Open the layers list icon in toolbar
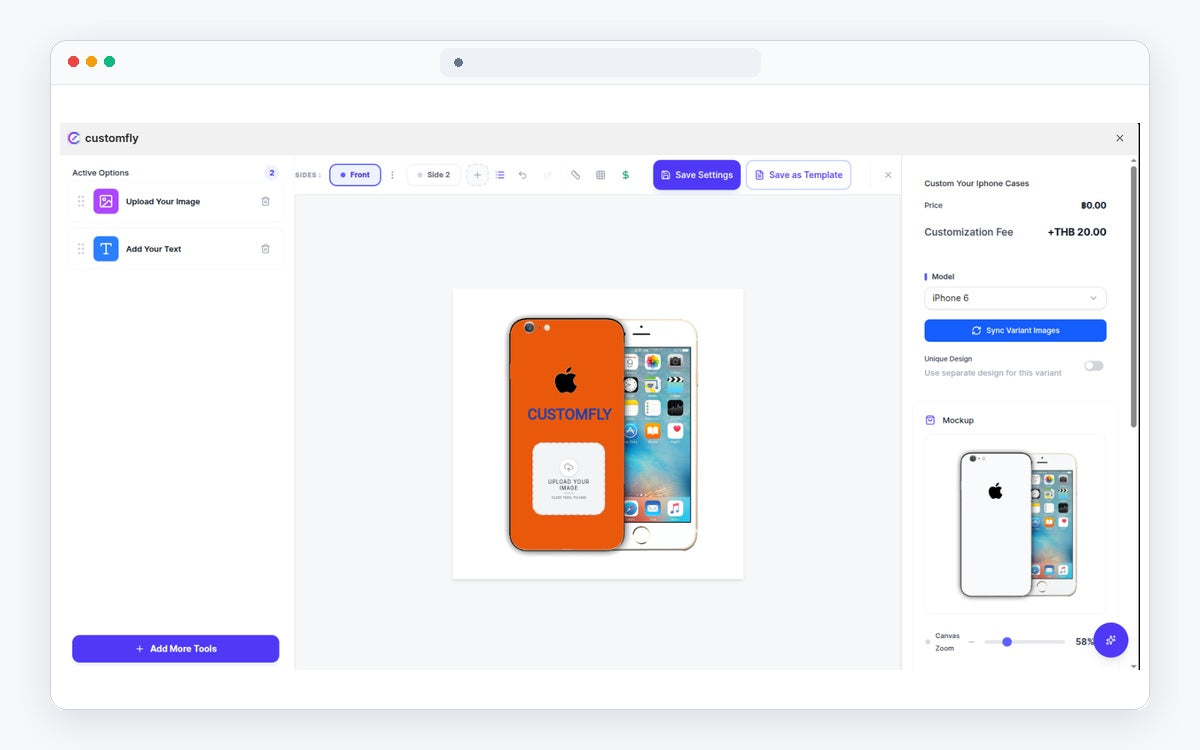Screen dimensions: 1200x750 coord(500,175)
